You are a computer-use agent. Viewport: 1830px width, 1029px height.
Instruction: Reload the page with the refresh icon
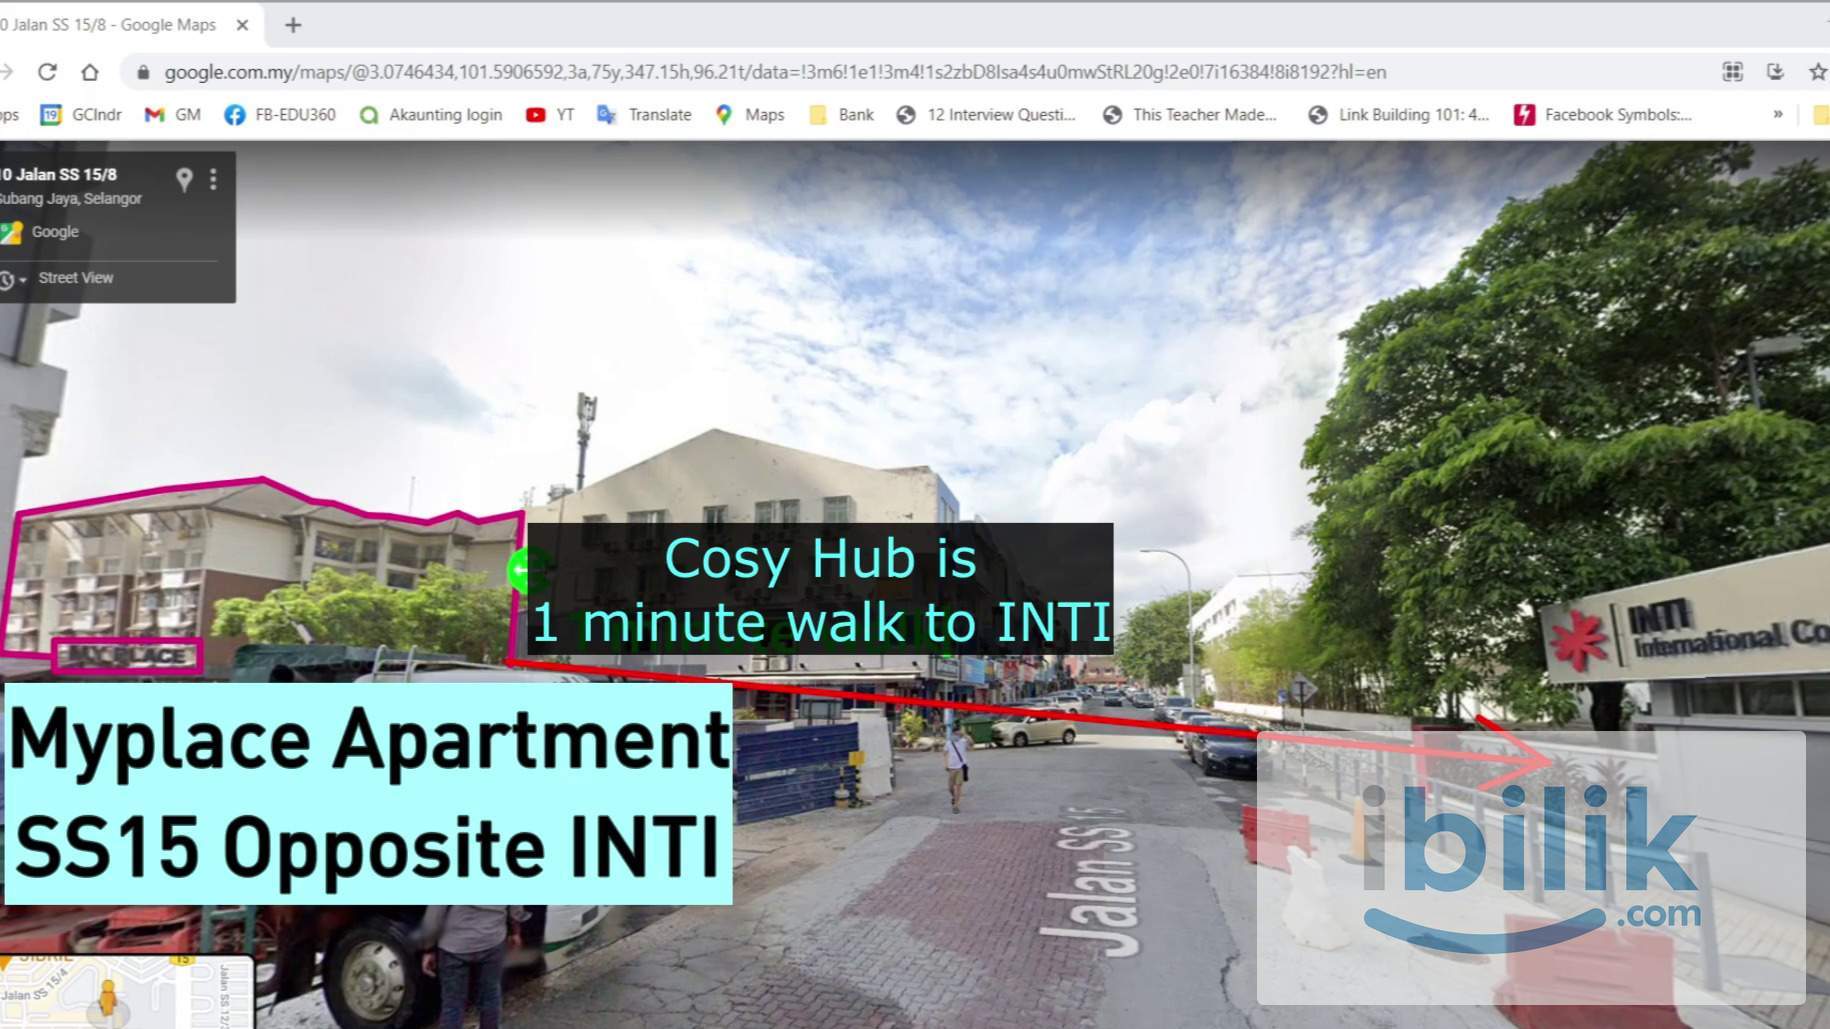tap(47, 72)
